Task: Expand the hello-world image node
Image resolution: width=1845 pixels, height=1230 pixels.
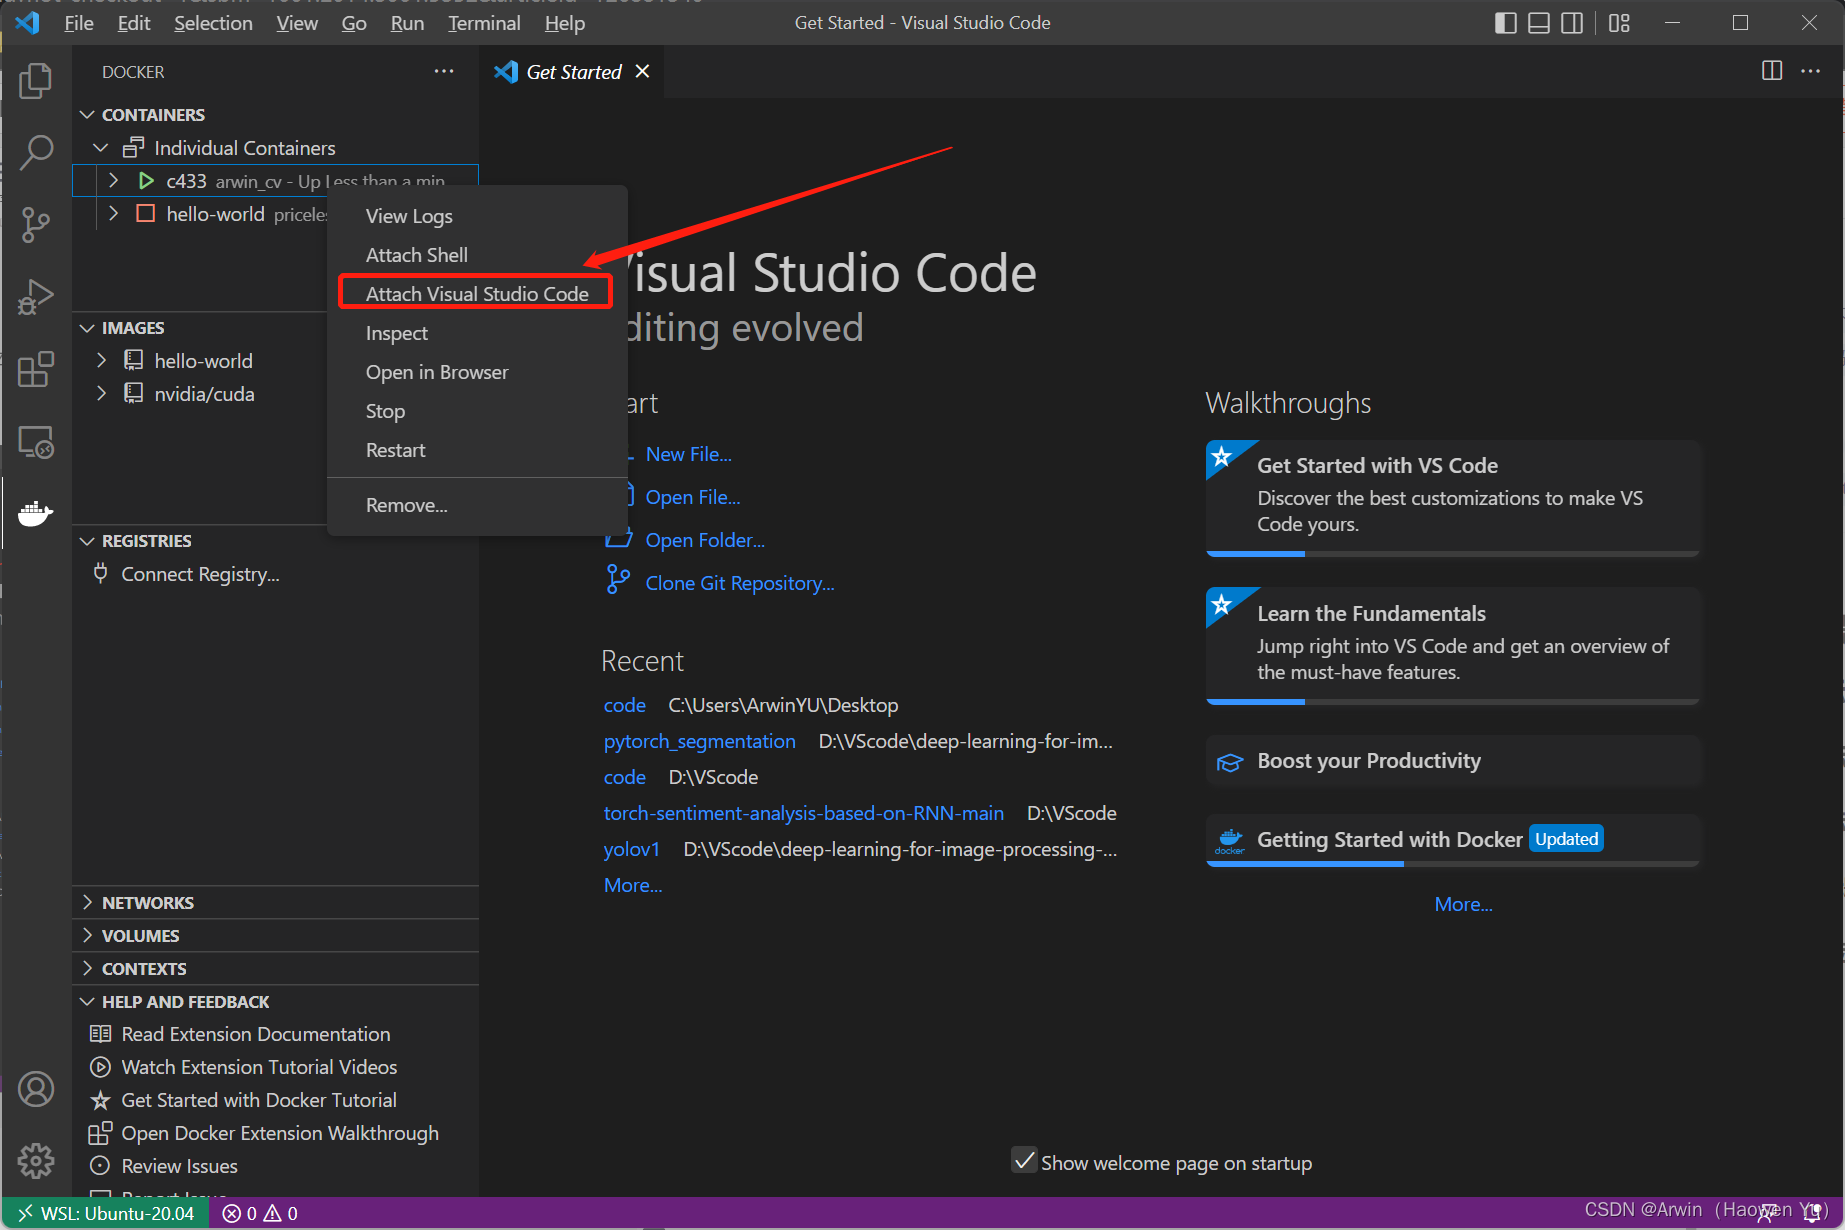Action: coord(101,360)
